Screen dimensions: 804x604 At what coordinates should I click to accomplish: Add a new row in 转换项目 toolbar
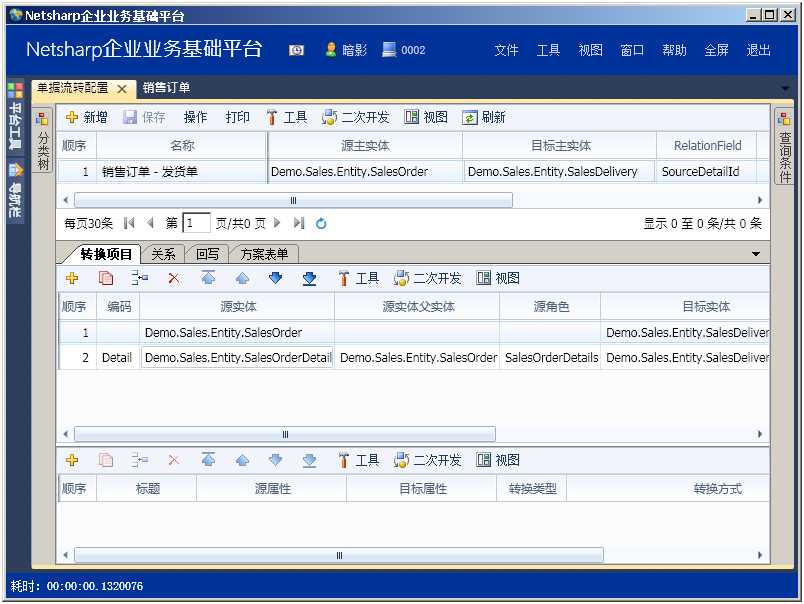click(72, 278)
